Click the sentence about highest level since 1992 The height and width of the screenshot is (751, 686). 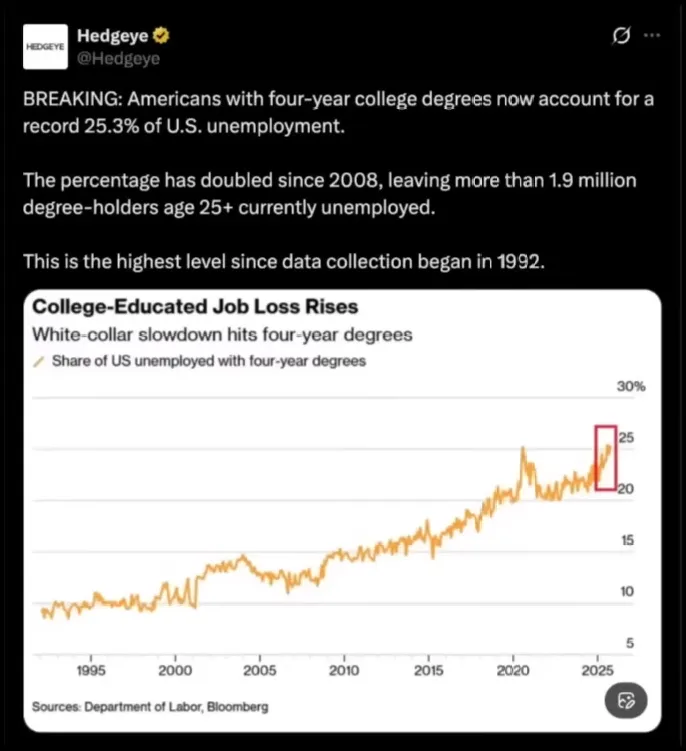coord(284,265)
